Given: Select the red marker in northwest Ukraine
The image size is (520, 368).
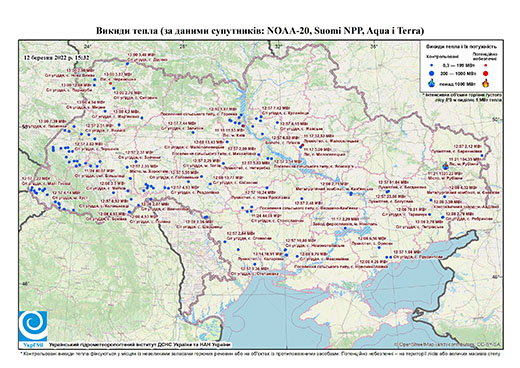Looking at the screenshot, I should (111, 83).
